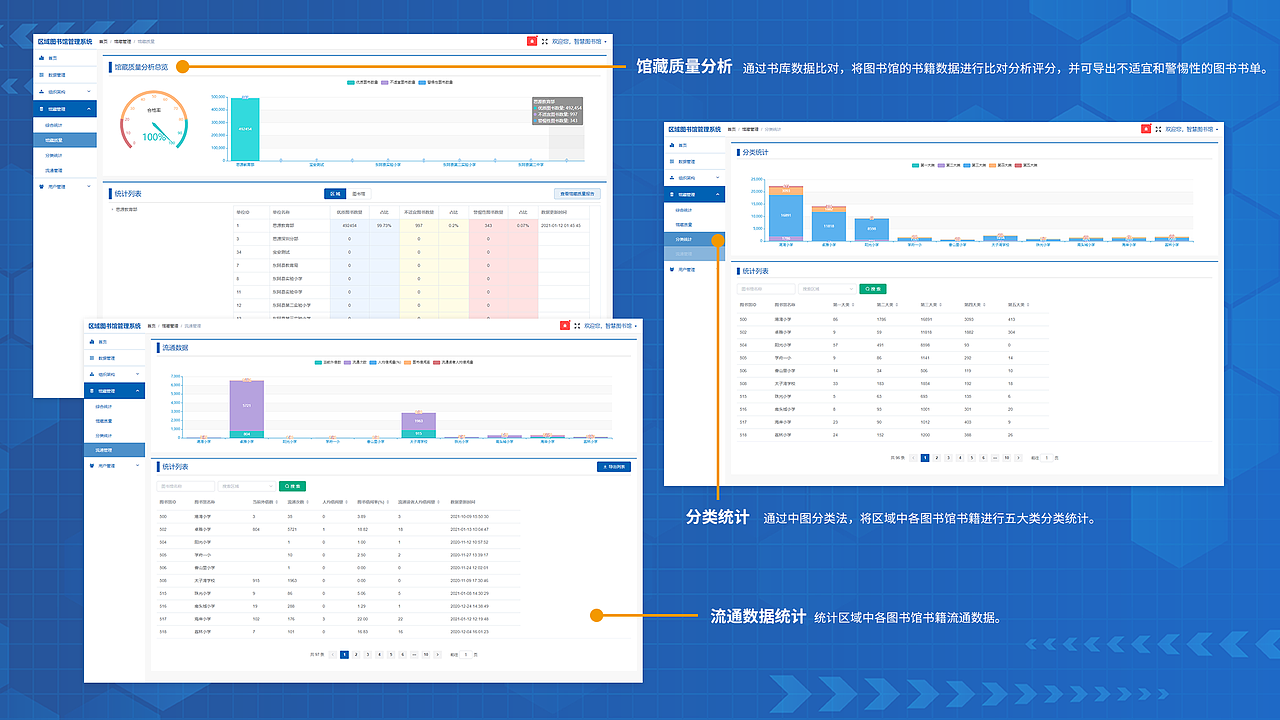Expand 用户管理 in the 流通数据 window sidebar
Viewport: 1280px width, 720px height.
(138, 465)
